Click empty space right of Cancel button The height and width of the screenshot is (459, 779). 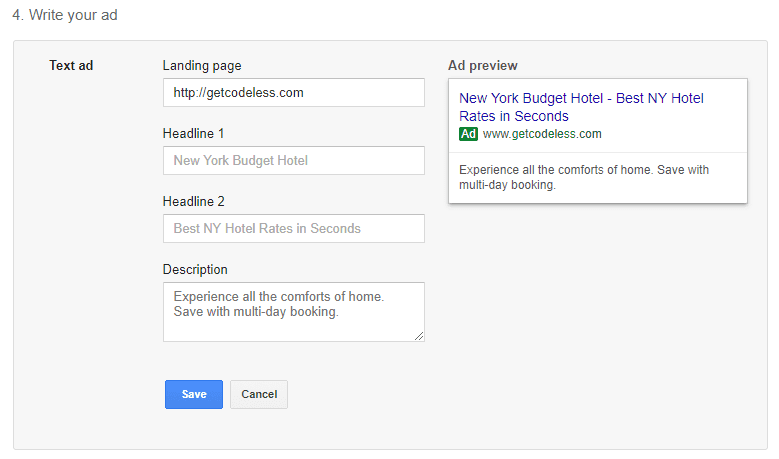click(400, 394)
